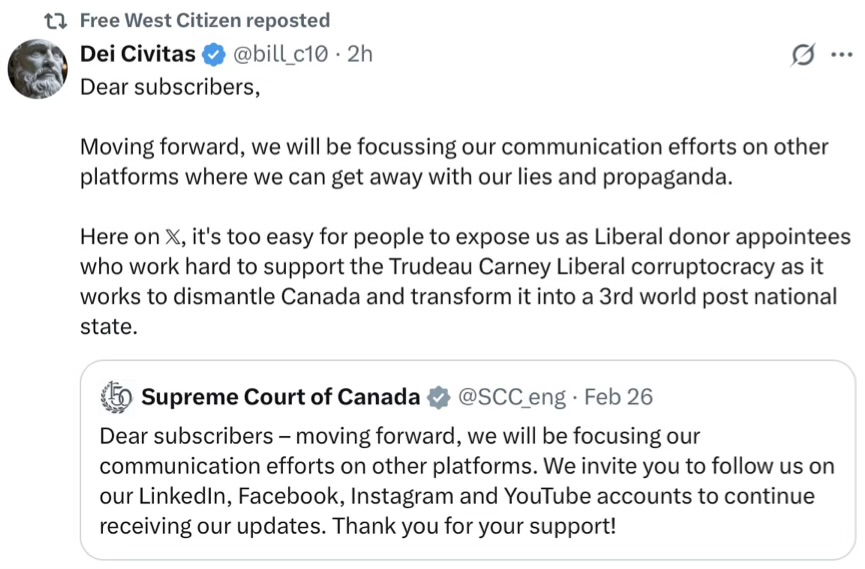865x569 pixels.
Task: Click the paragraph starting with "Here on"
Action: [x=465, y=282]
